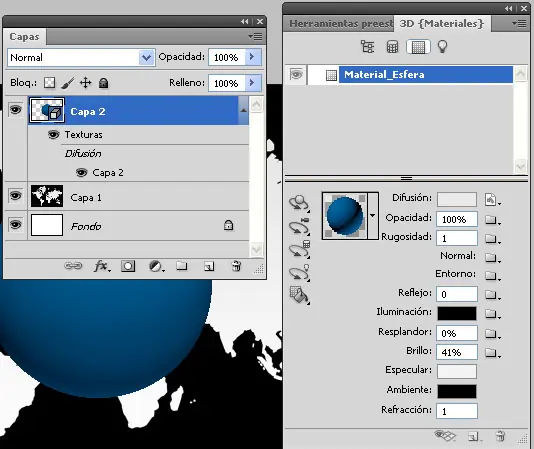534x449 pixels.
Task: Open the Relleno slider arrow
Action: click(252, 83)
